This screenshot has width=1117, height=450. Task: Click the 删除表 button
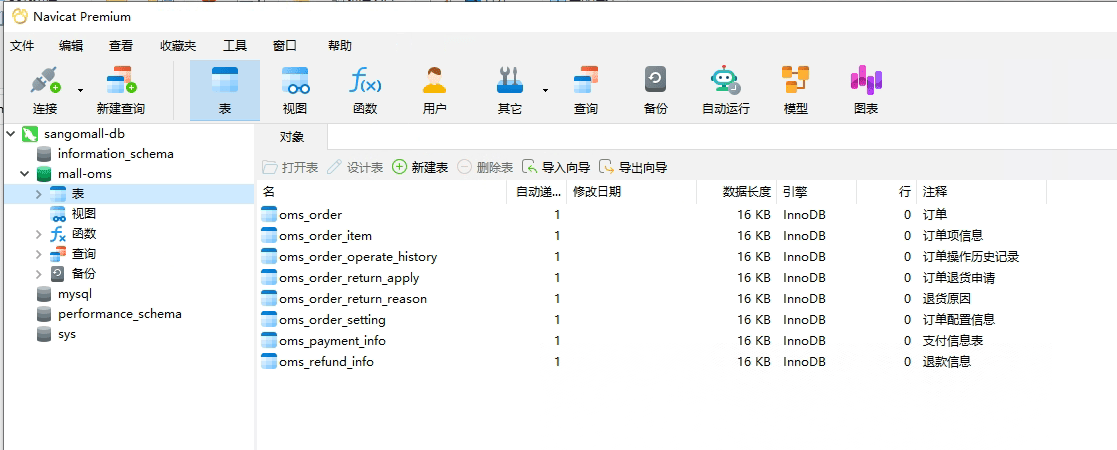point(485,167)
